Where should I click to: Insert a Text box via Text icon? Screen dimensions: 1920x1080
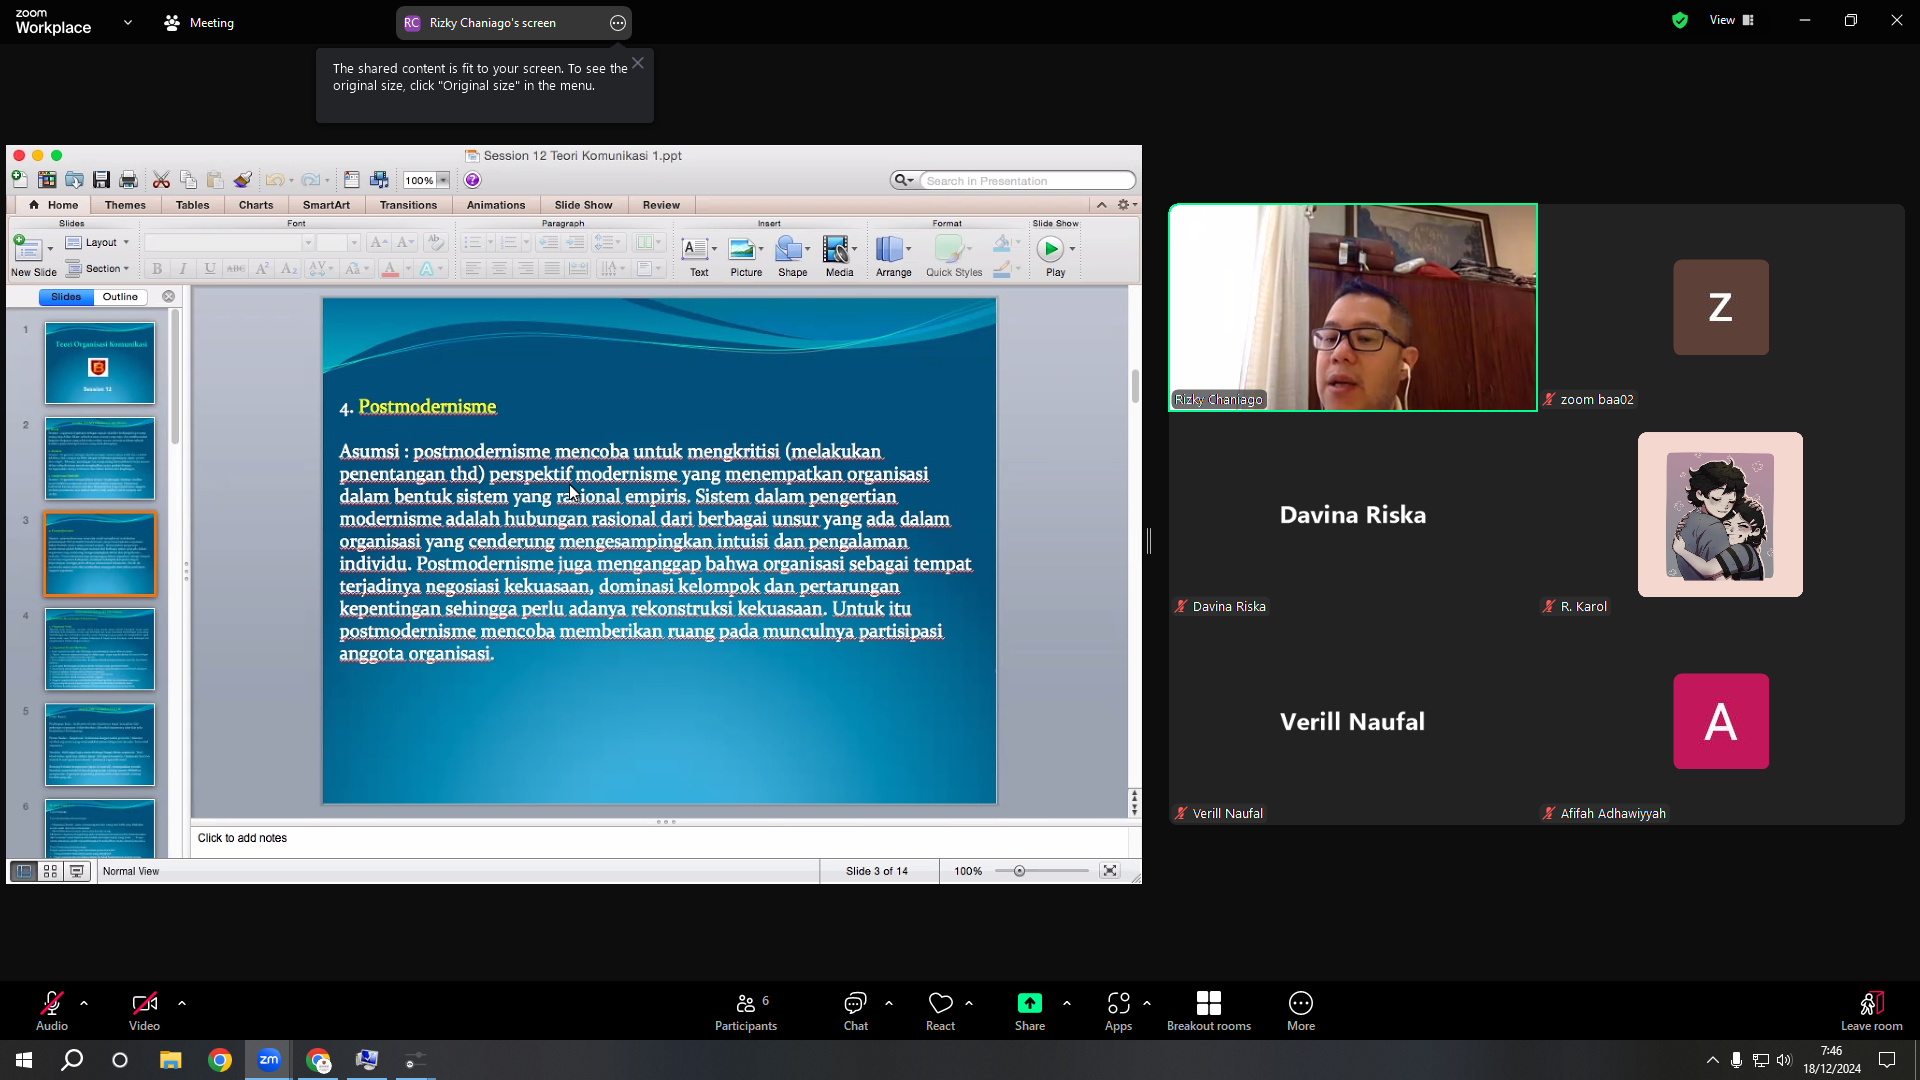tap(695, 248)
